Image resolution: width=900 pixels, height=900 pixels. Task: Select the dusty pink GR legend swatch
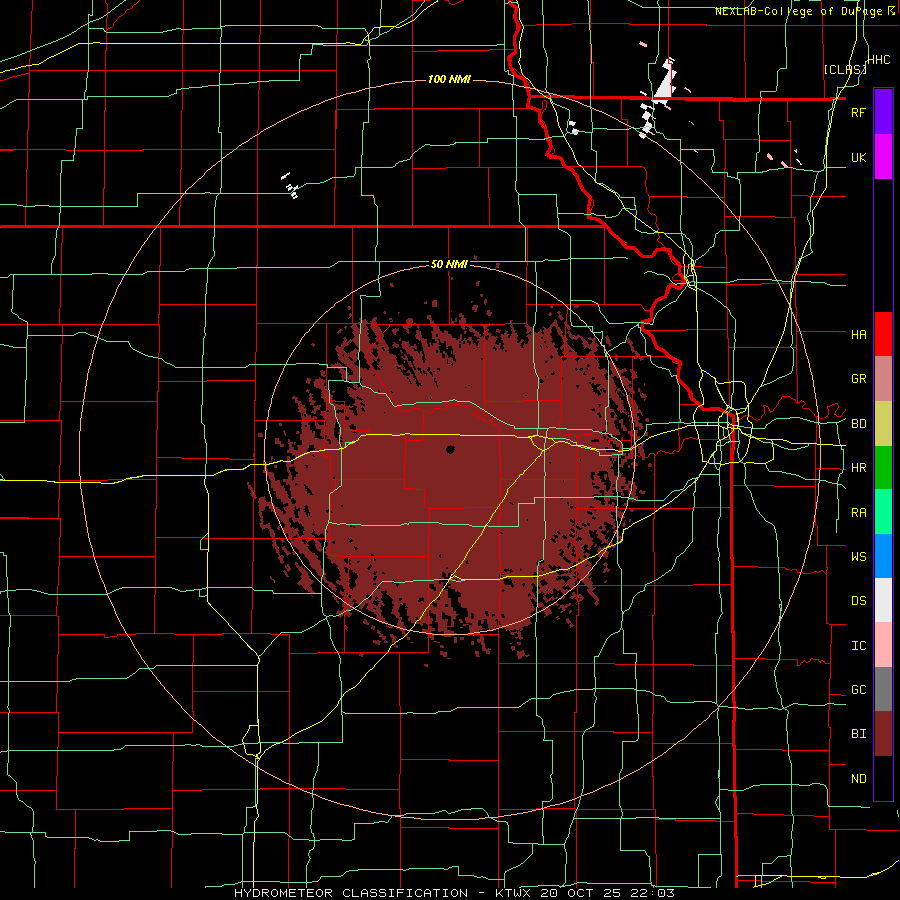[x=883, y=379]
